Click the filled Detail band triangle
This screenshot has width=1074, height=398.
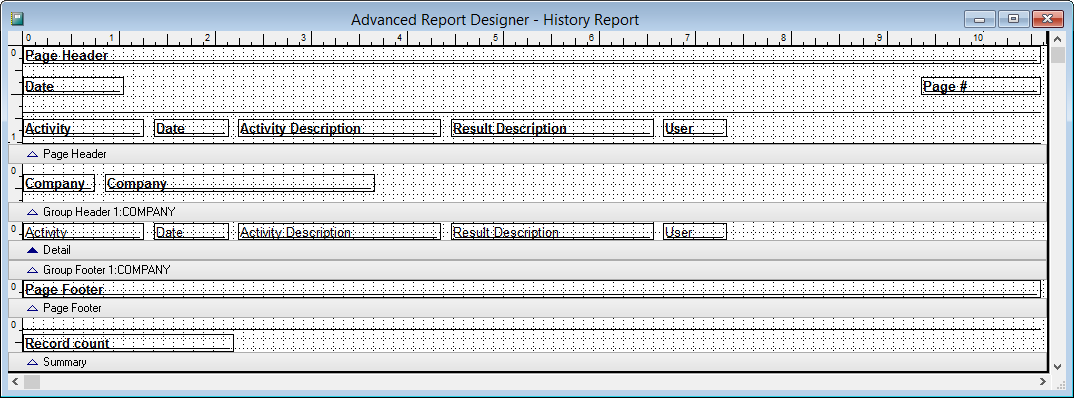[32, 251]
